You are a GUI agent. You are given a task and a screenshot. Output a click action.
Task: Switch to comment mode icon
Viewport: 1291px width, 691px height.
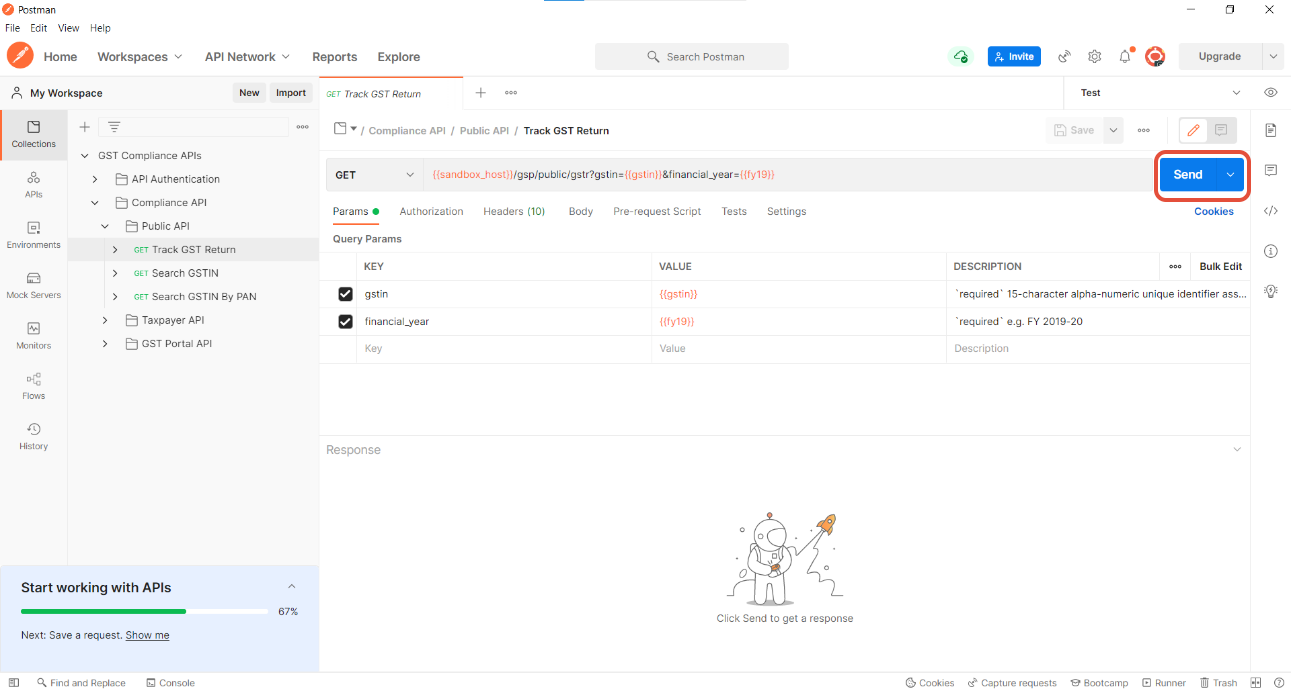coord(1221,130)
